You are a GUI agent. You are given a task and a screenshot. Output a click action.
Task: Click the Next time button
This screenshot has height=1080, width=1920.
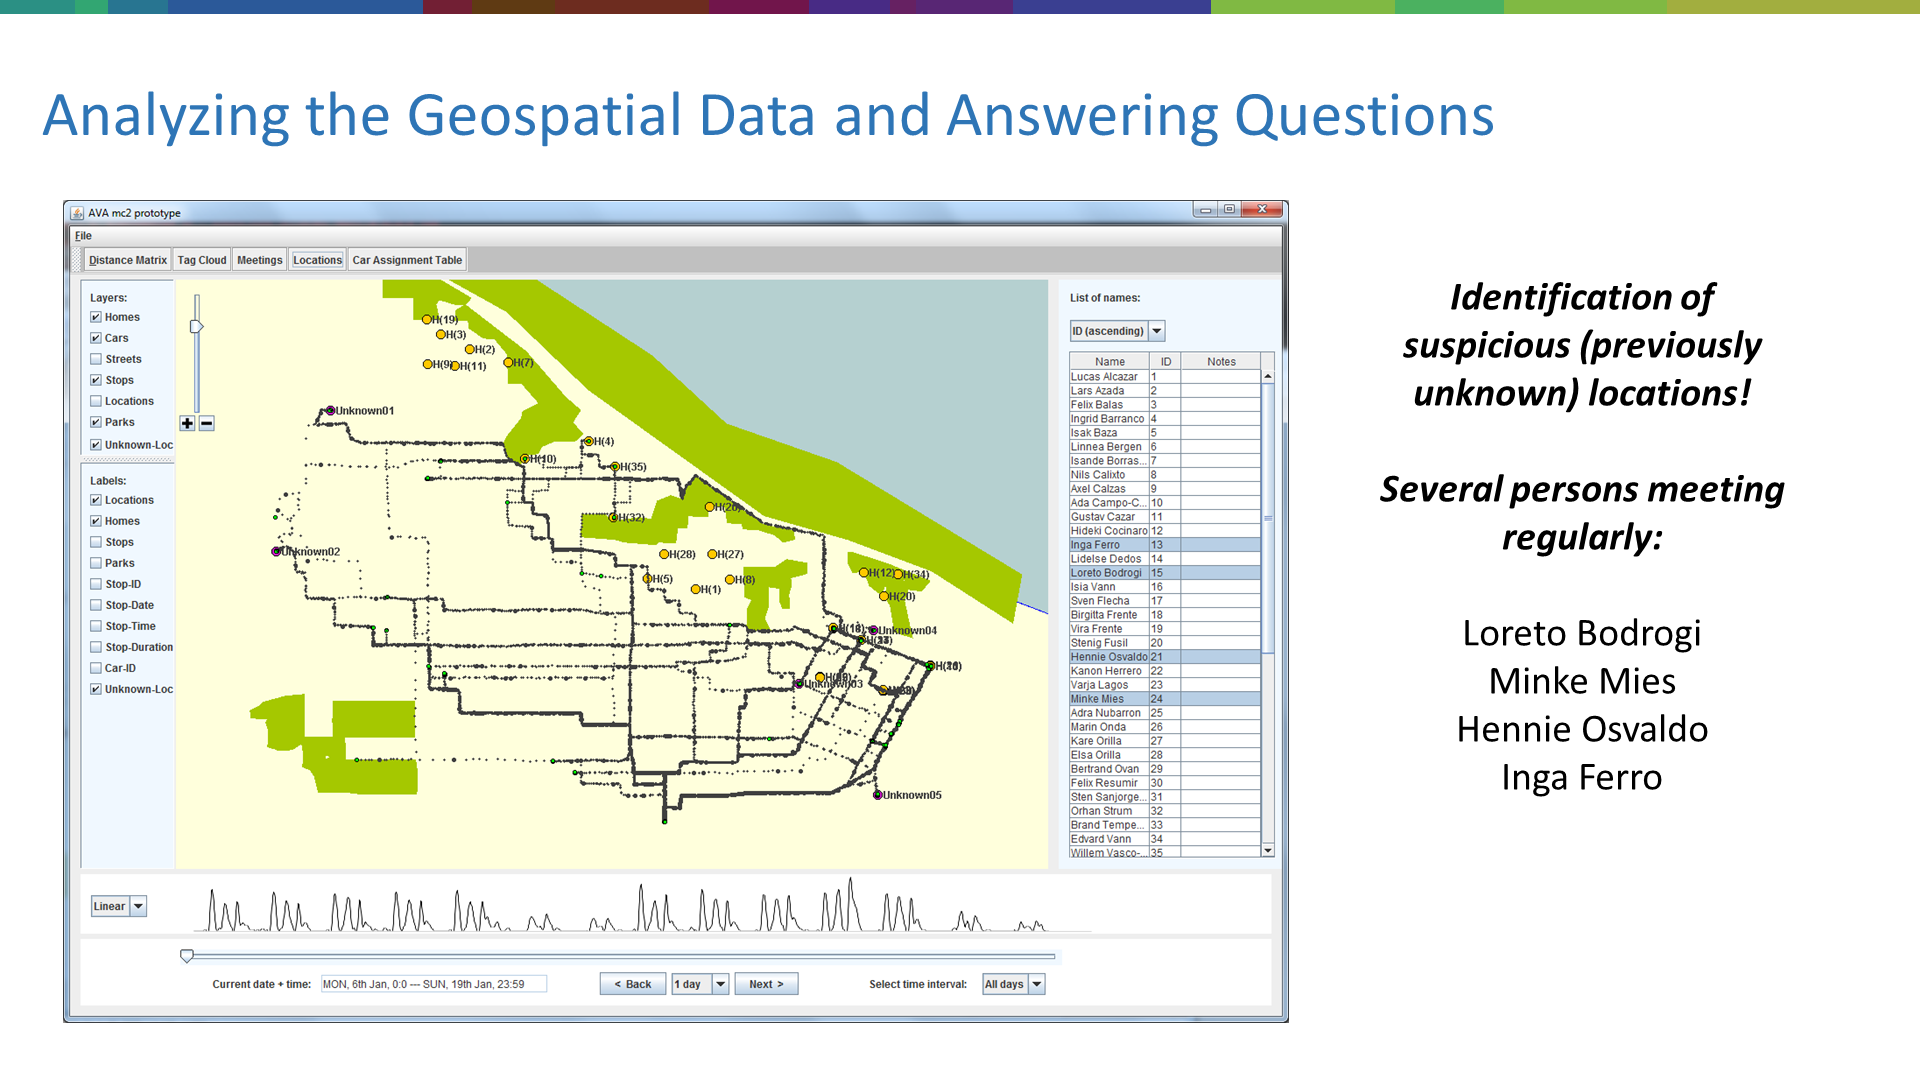(x=766, y=985)
